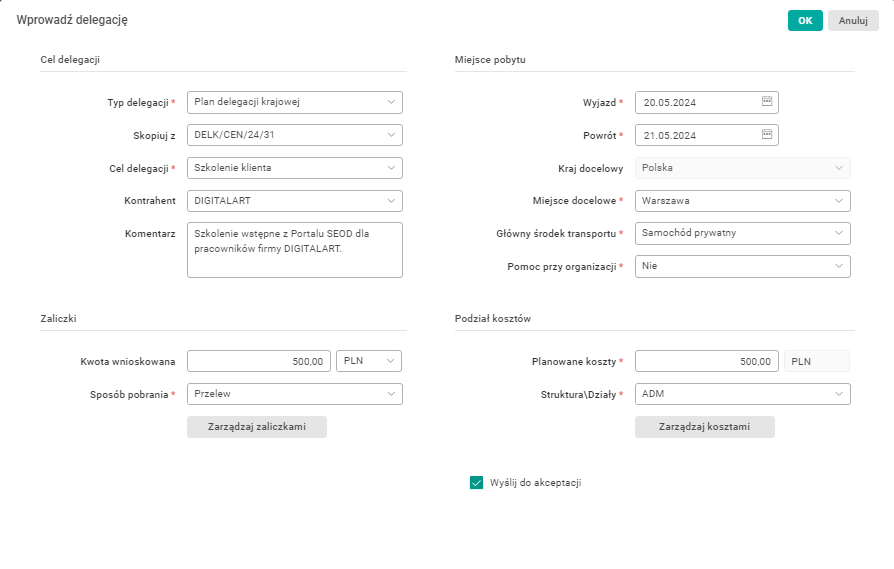Open Pomoc przy organizacji dropdown

[x=838, y=266]
